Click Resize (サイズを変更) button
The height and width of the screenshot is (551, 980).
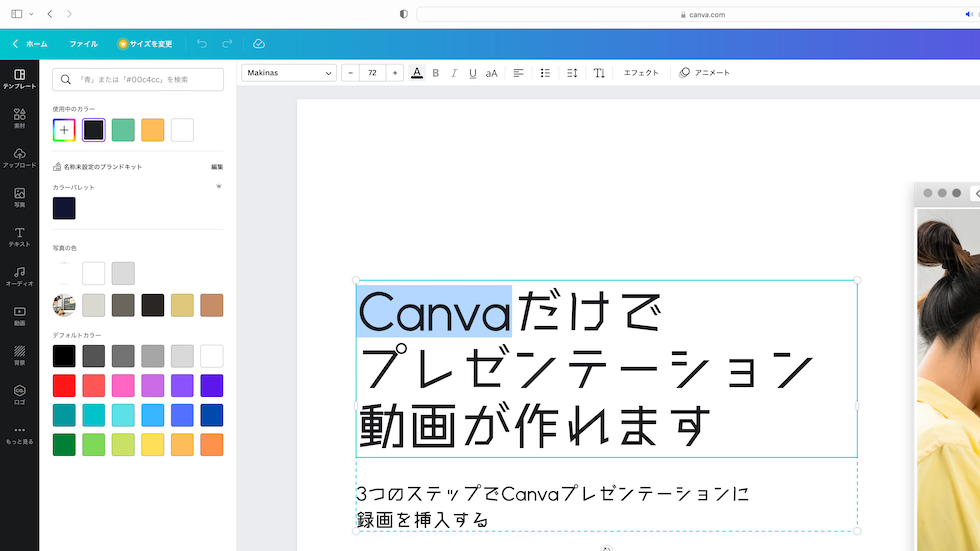click(x=145, y=44)
